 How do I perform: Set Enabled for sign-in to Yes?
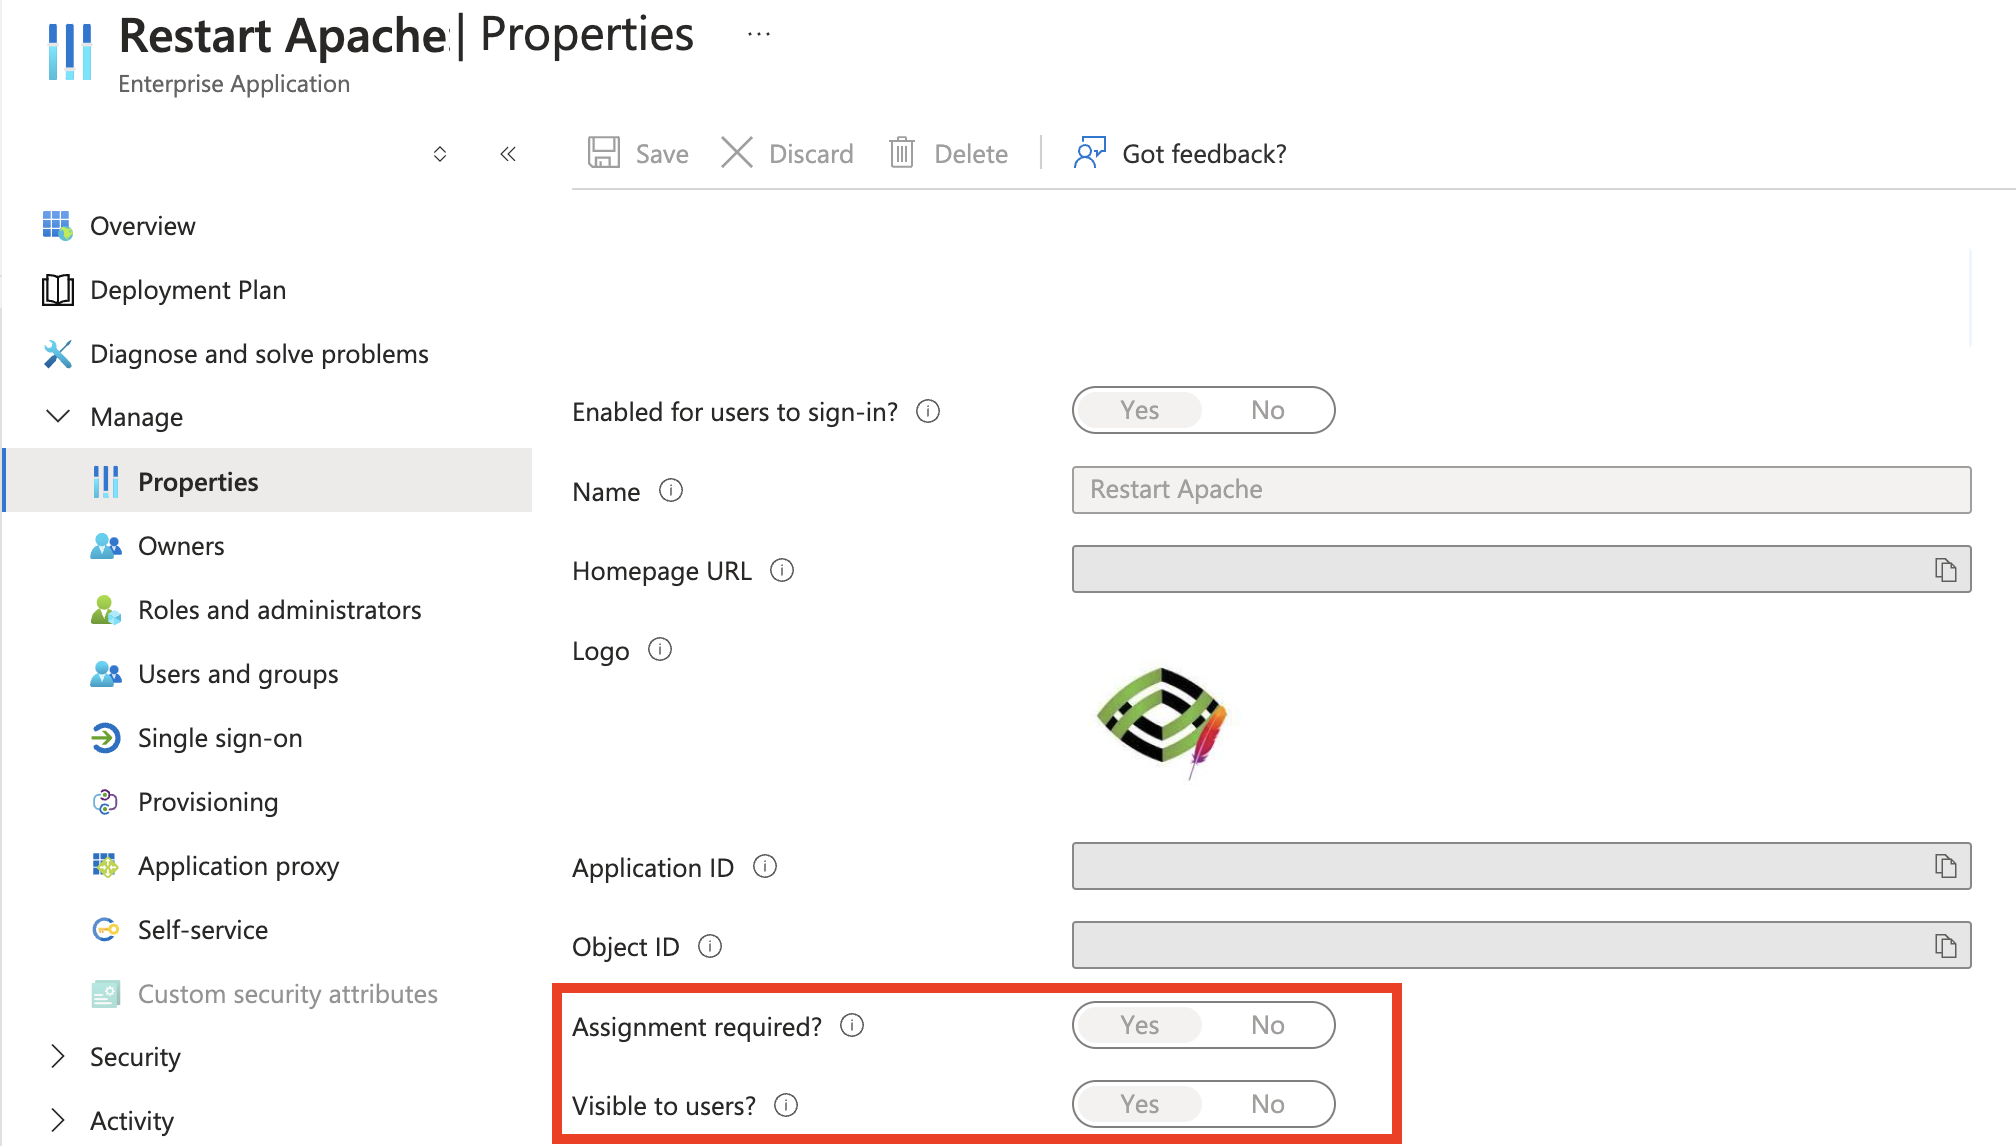(x=1139, y=410)
